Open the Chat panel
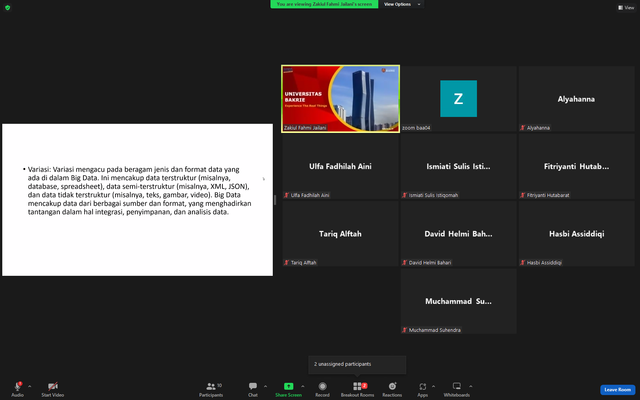640x400 pixels. [253, 389]
